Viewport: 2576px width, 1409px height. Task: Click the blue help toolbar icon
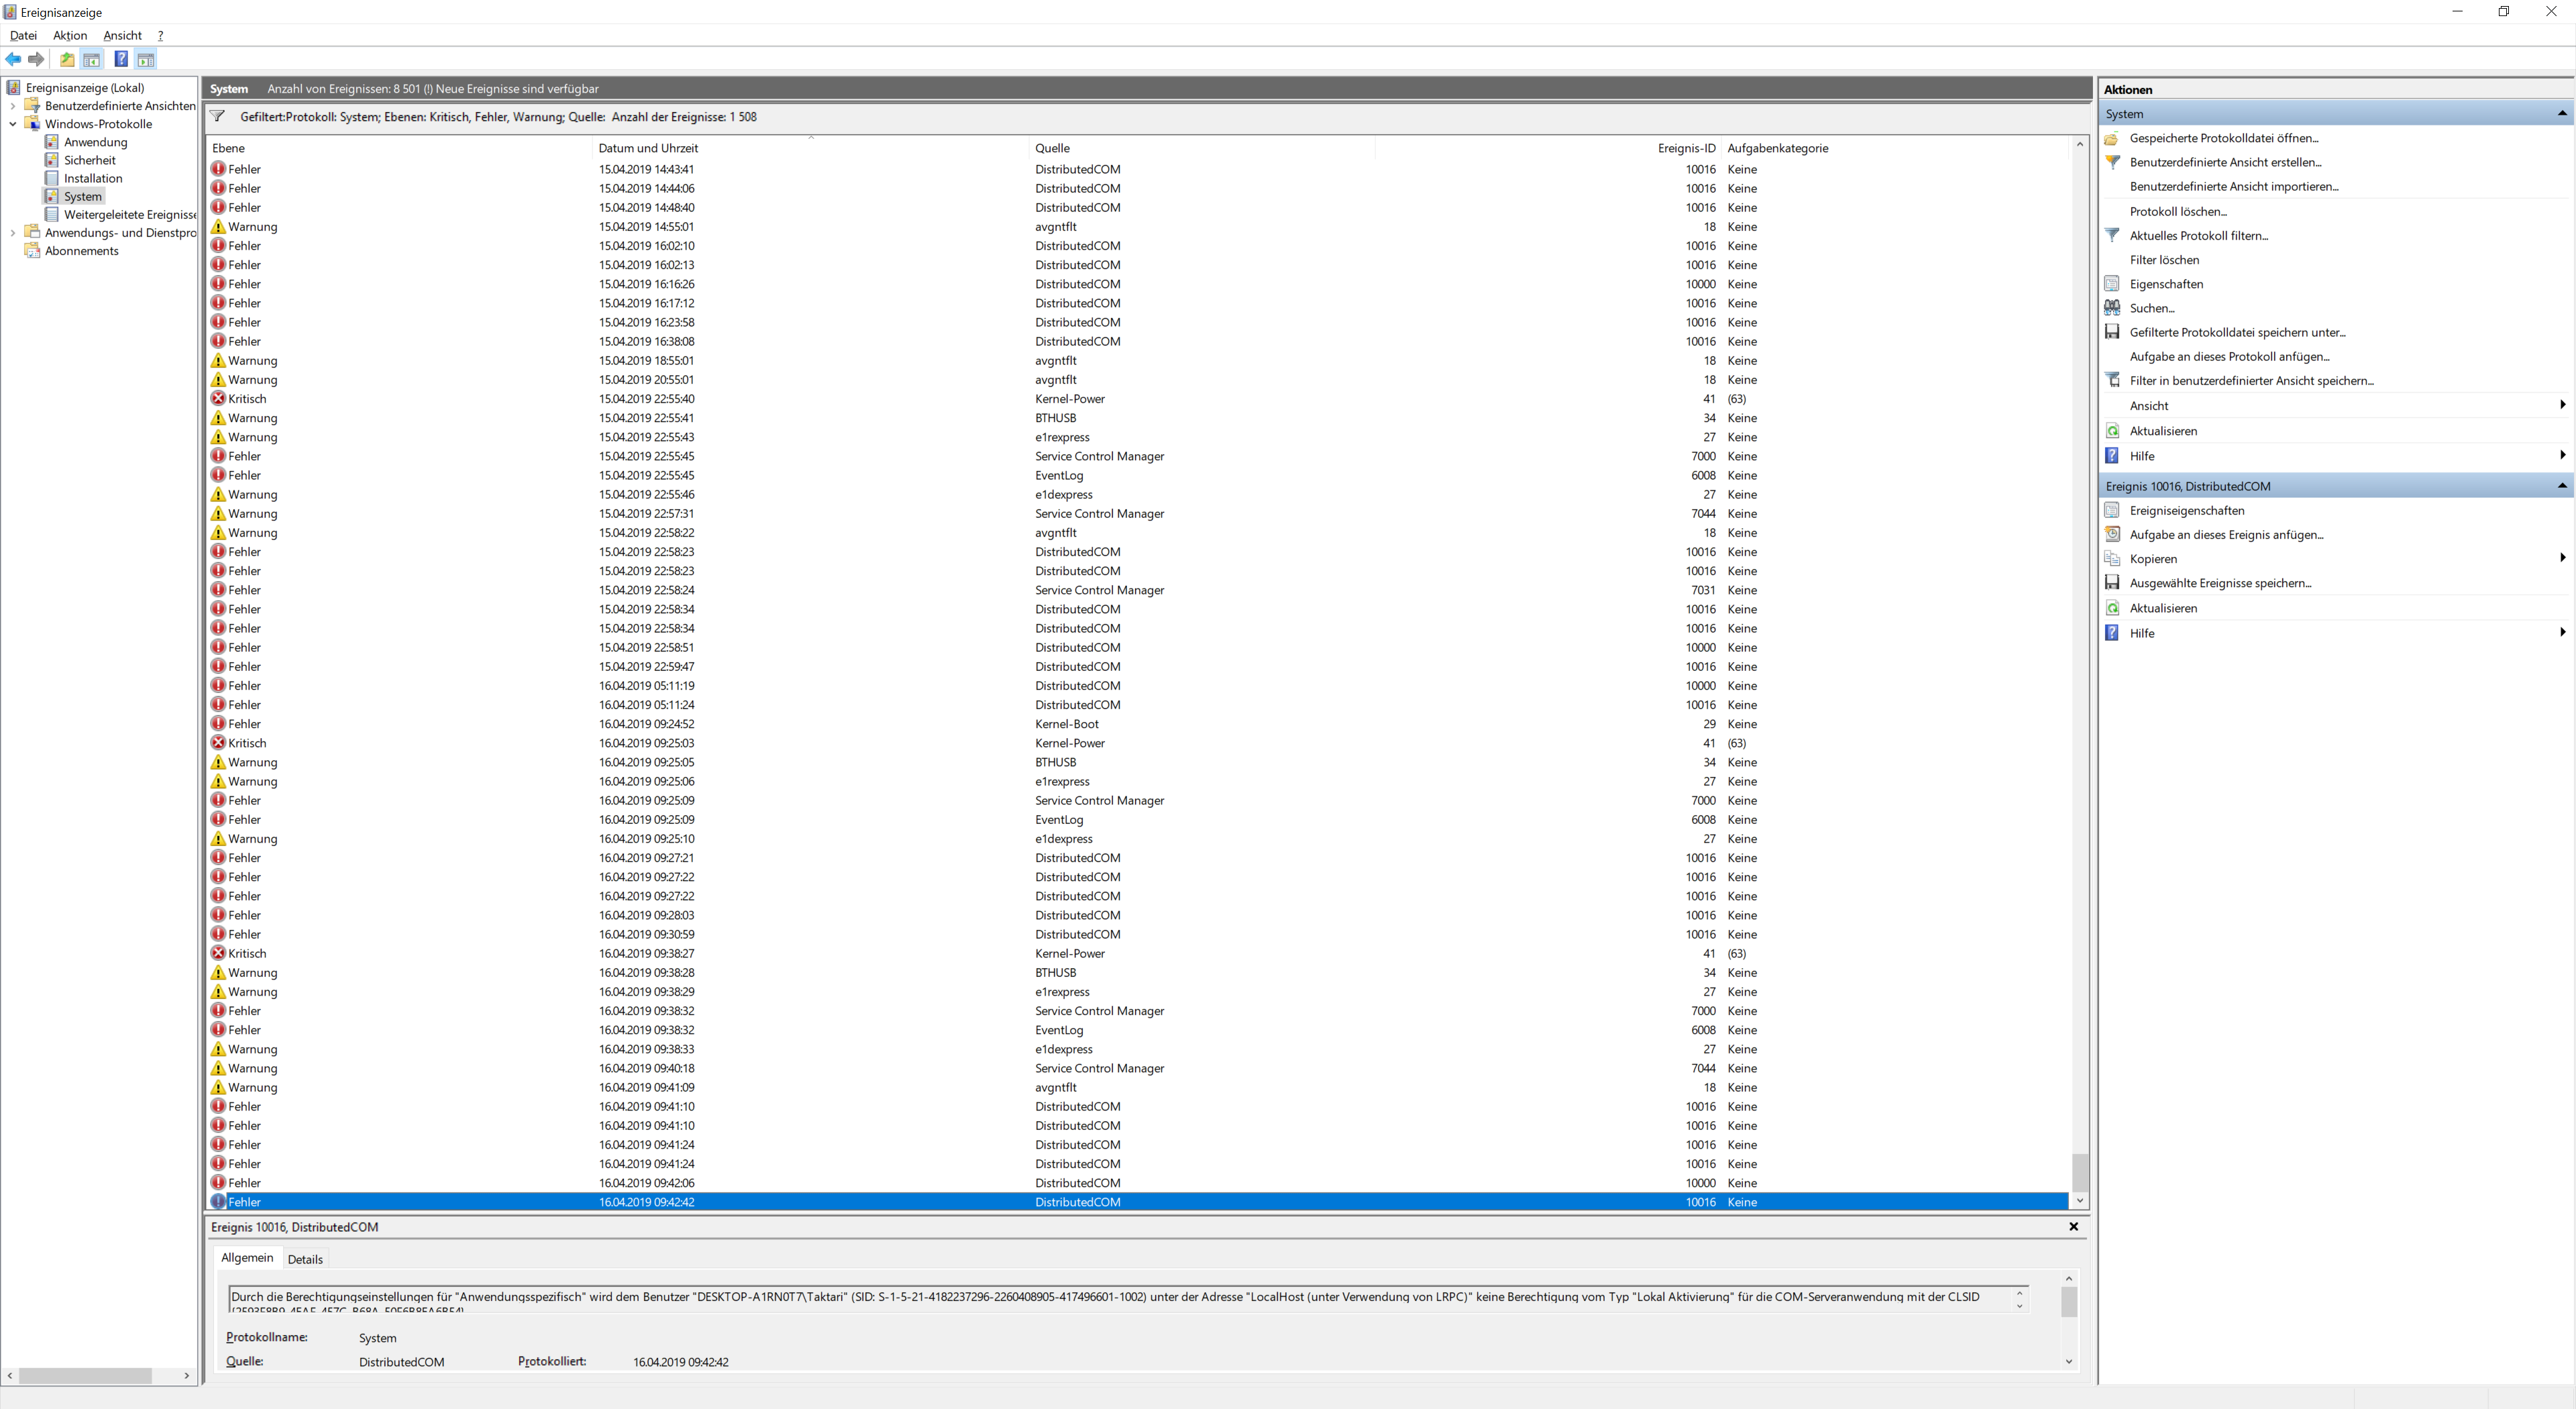(120, 60)
